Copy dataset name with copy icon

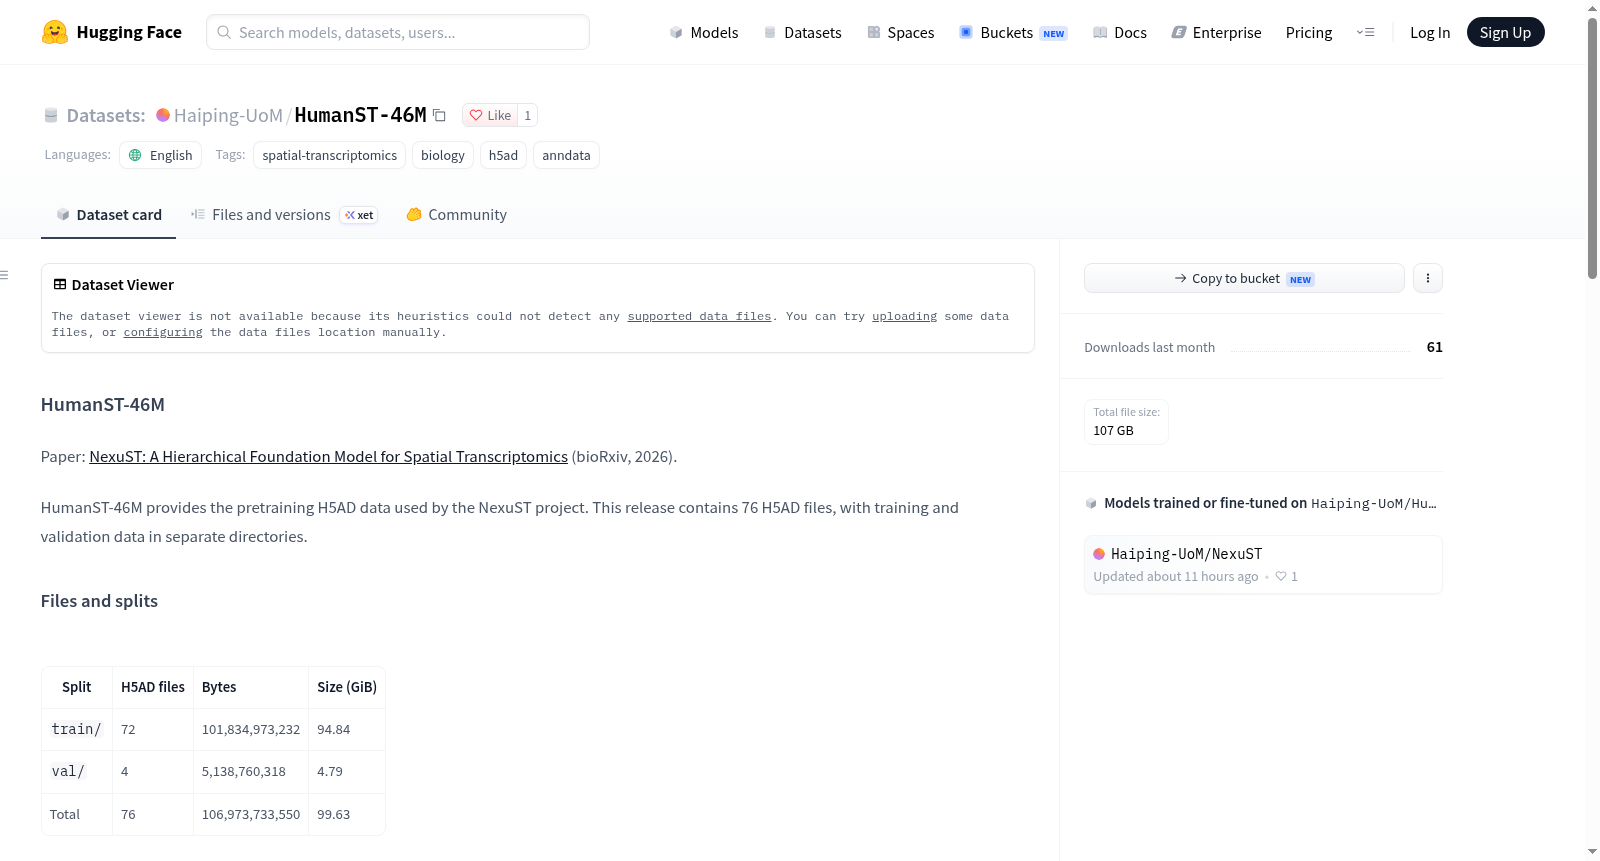[439, 115]
